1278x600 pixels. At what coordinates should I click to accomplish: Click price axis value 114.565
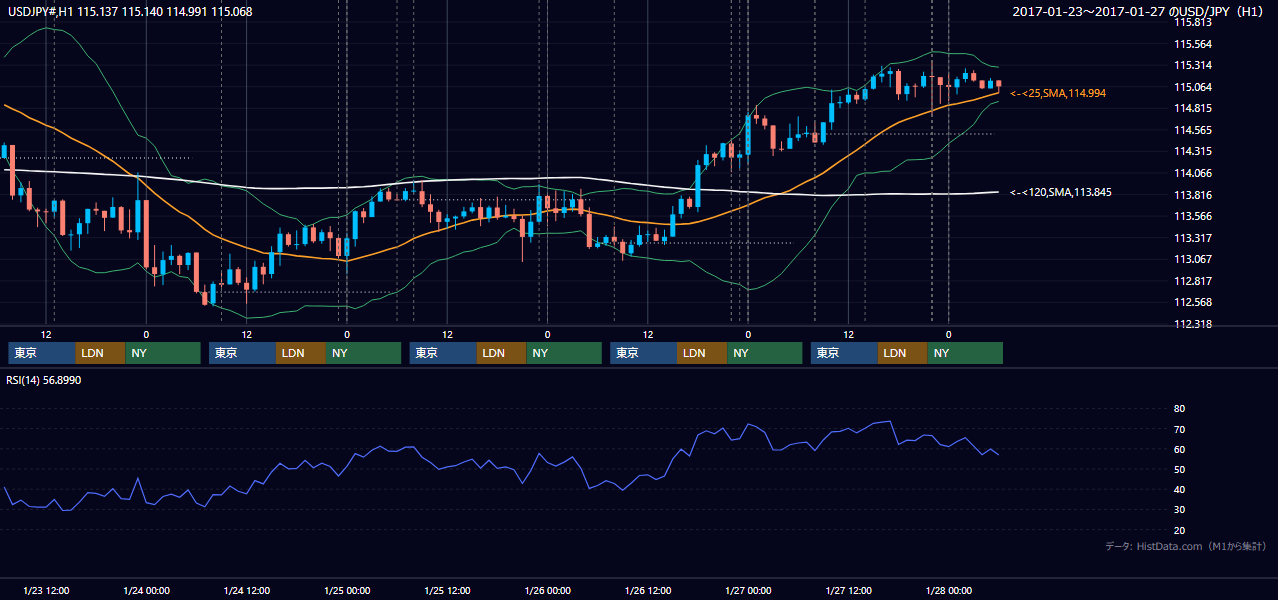pos(1192,130)
